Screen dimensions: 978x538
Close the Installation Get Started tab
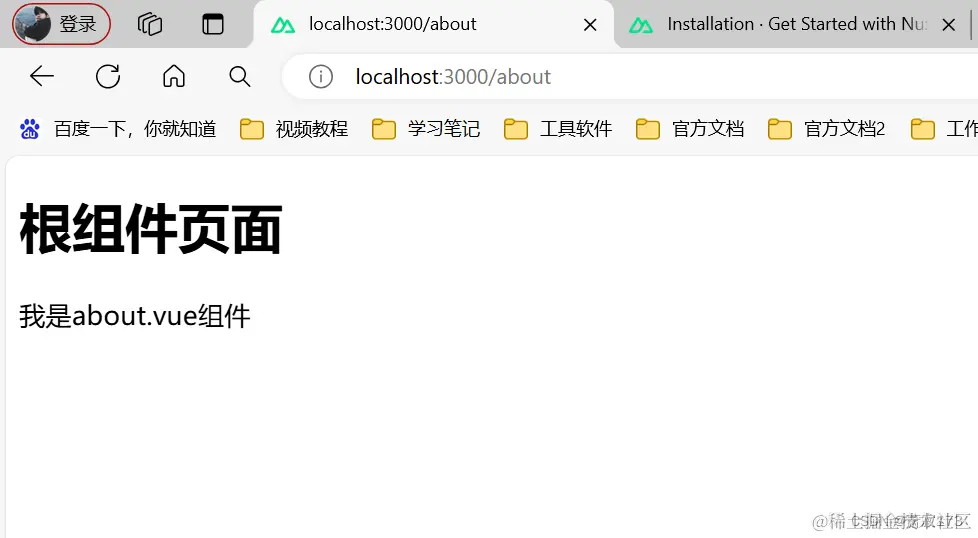949,25
